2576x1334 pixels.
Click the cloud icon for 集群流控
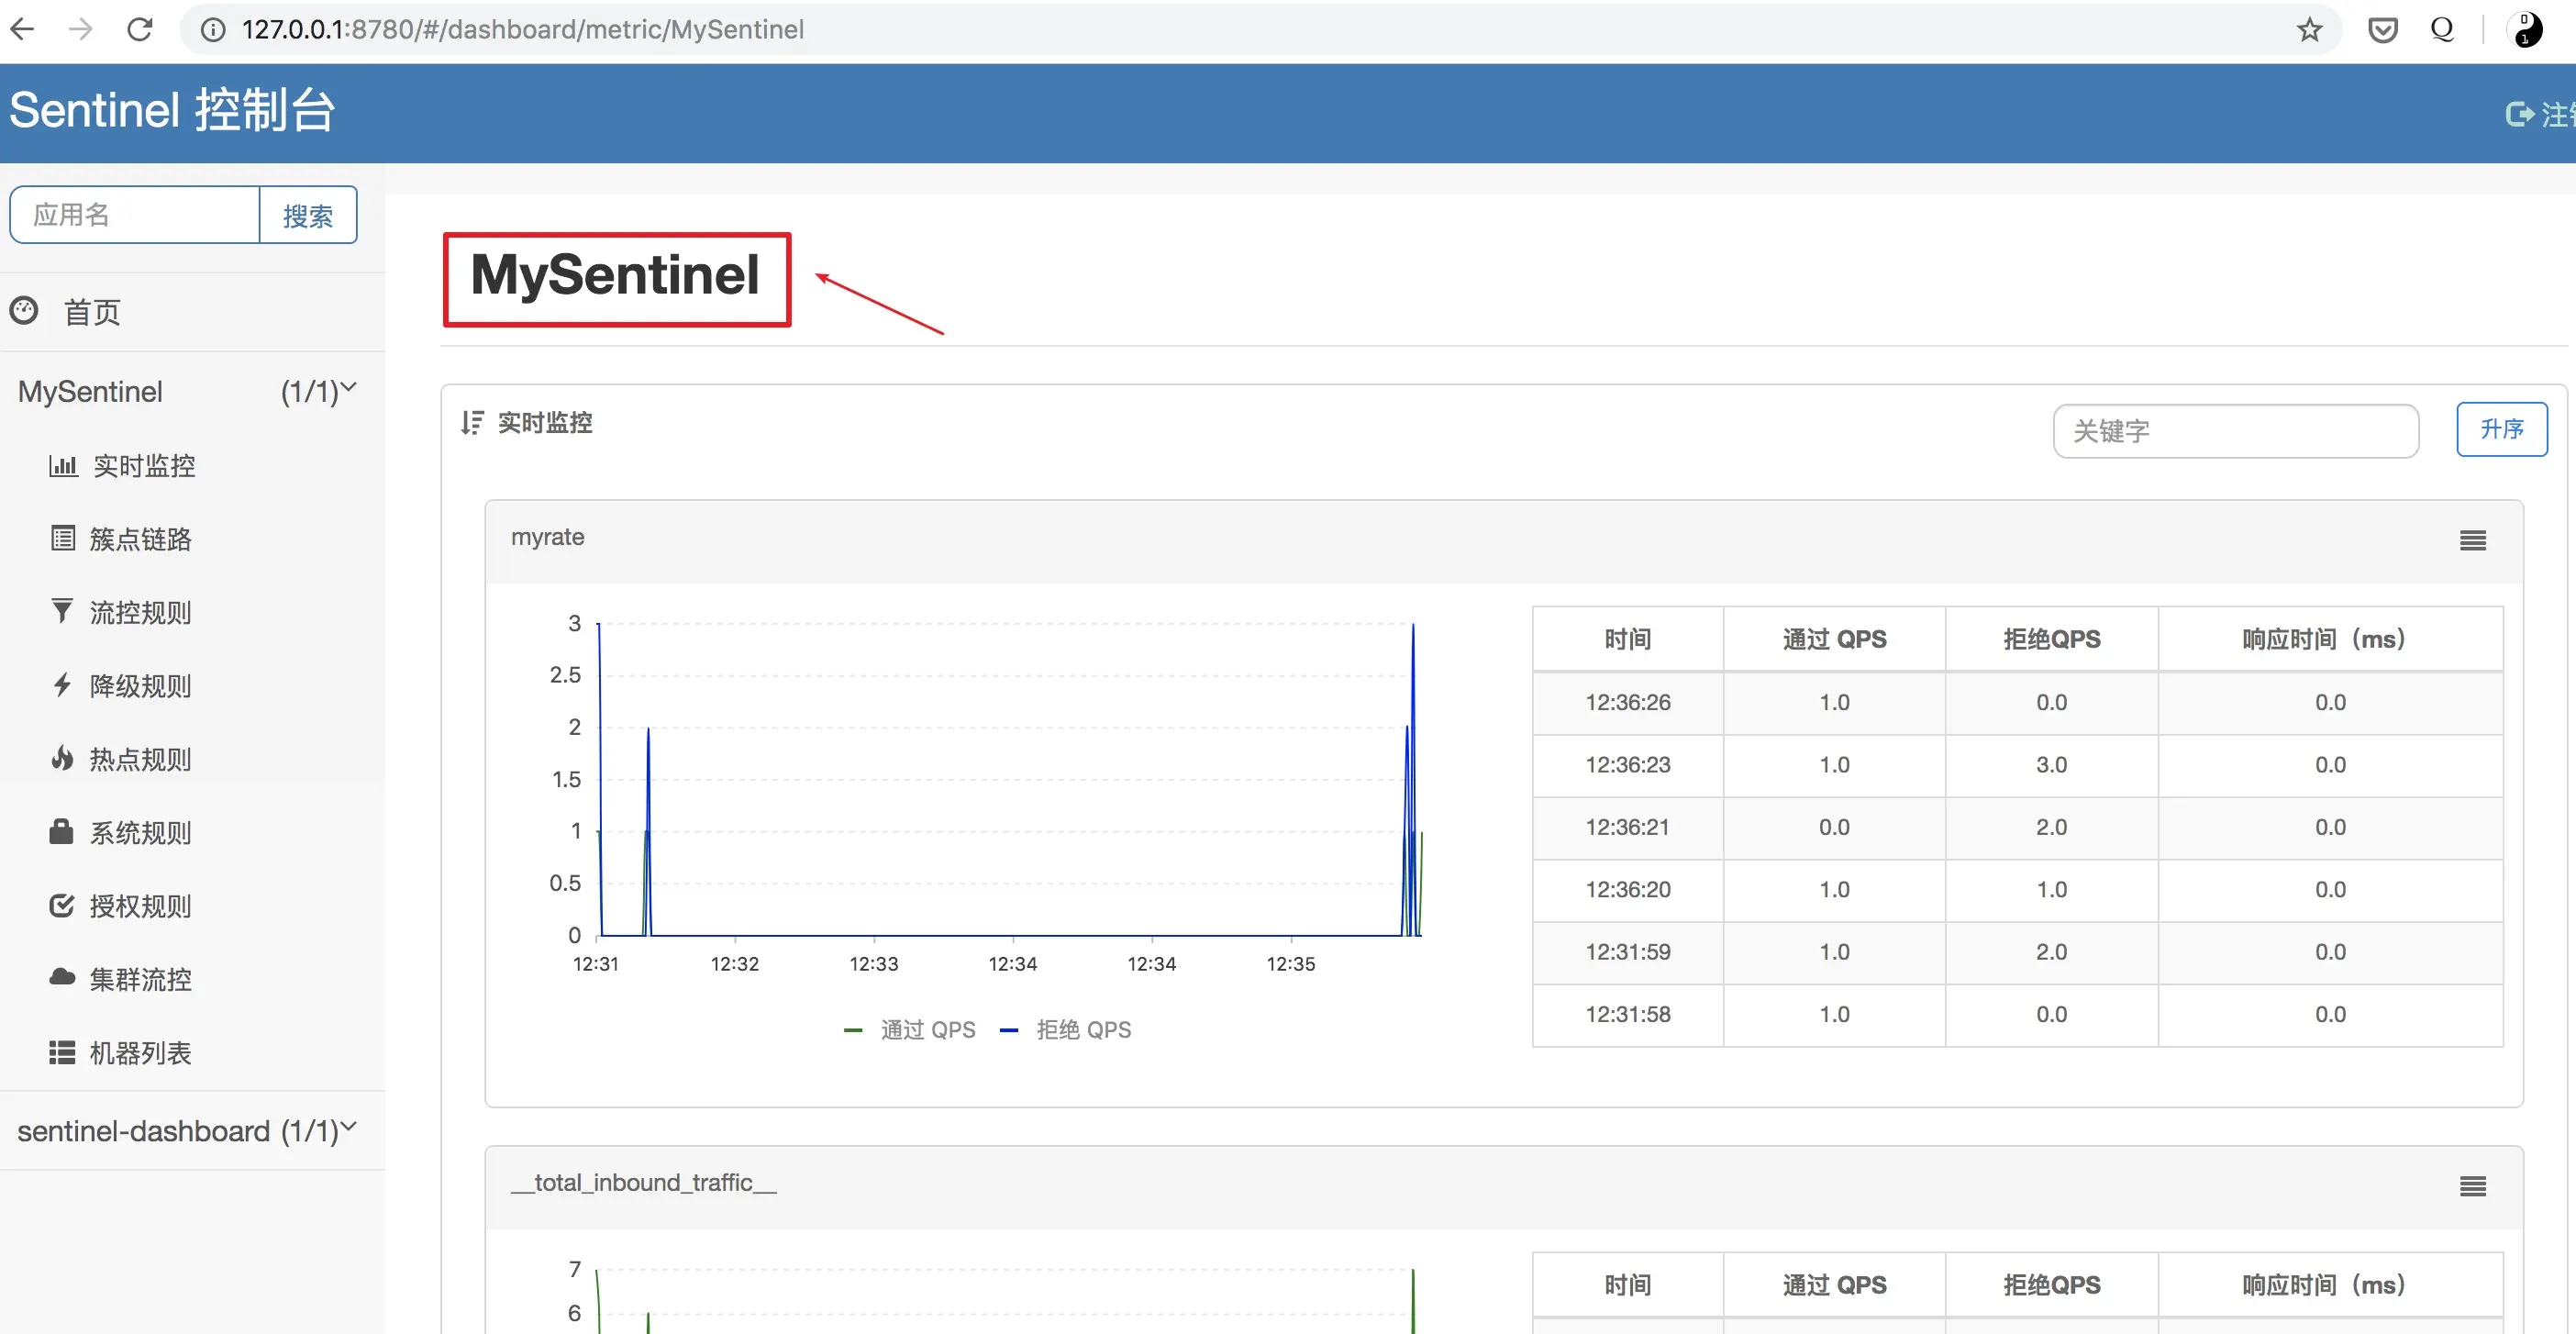click(62, 977)
